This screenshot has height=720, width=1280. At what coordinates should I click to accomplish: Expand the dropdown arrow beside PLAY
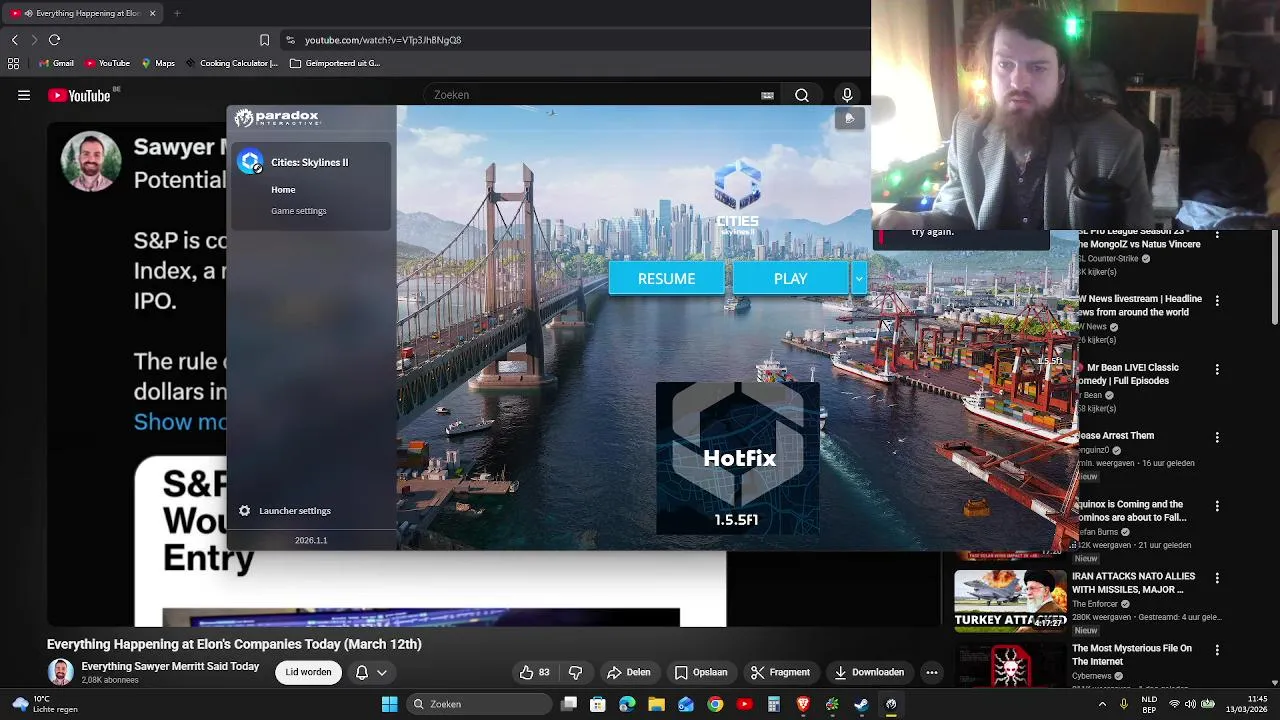pyautogui.click(x=859, y=279)
